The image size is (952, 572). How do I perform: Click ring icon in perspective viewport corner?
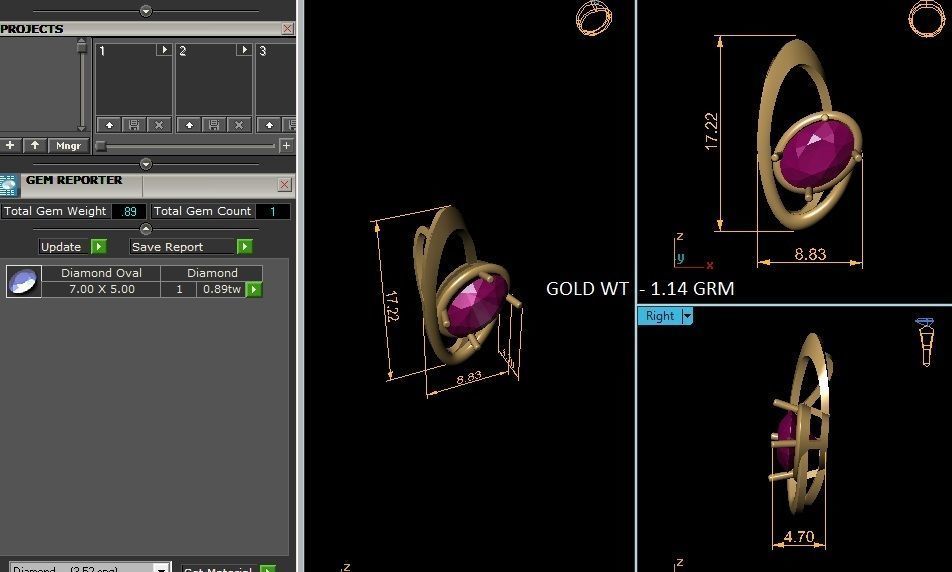[594, 18]
